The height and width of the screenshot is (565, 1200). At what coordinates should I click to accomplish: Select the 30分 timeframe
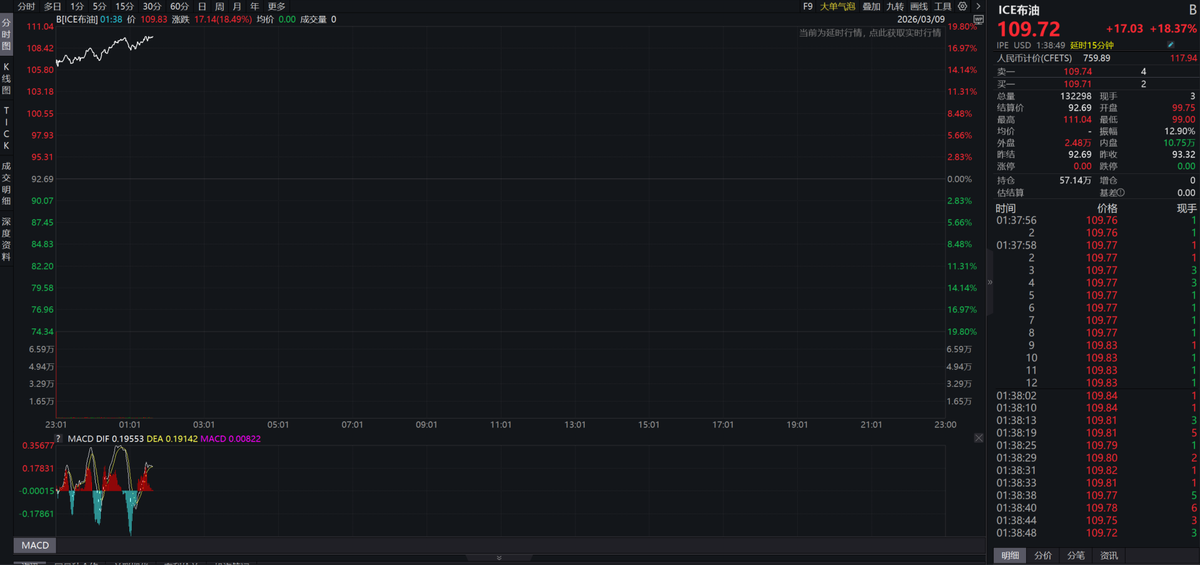click(151, 6)
